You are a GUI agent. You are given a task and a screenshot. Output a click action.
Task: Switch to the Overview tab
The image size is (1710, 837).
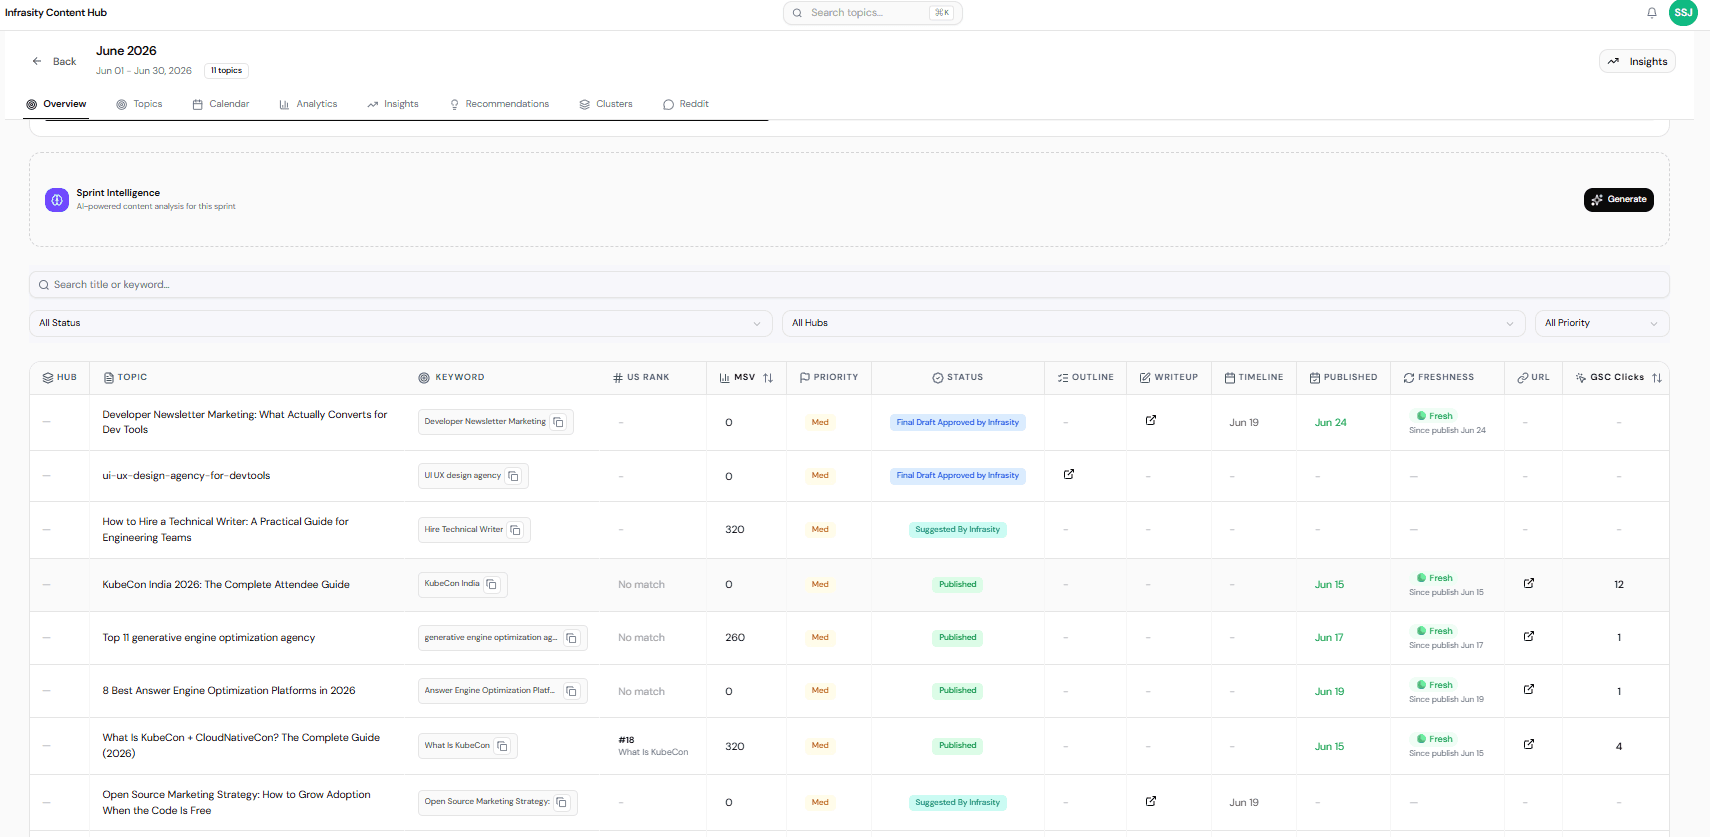pyautogui.click(x=57, y=104)
